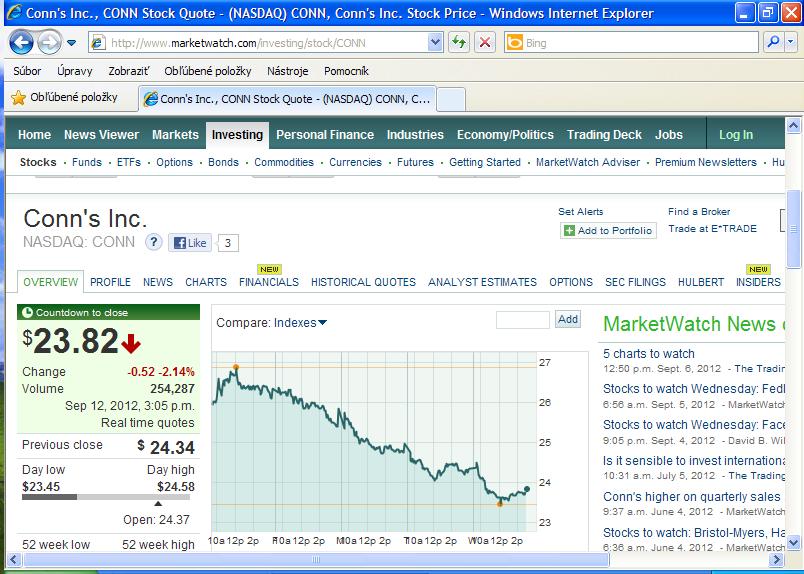Open Personal Finance navigation item
804x574 pixels.
[x=325, y=135]
